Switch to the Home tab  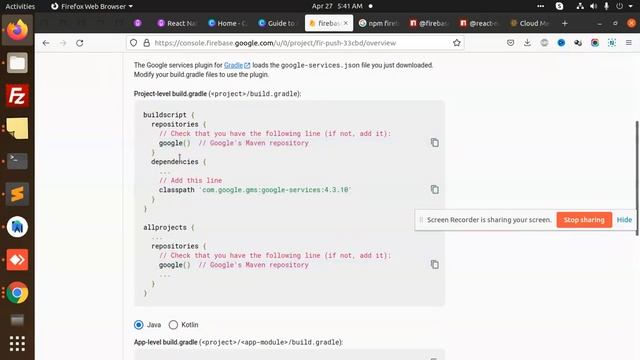click(x=228, y=24)
